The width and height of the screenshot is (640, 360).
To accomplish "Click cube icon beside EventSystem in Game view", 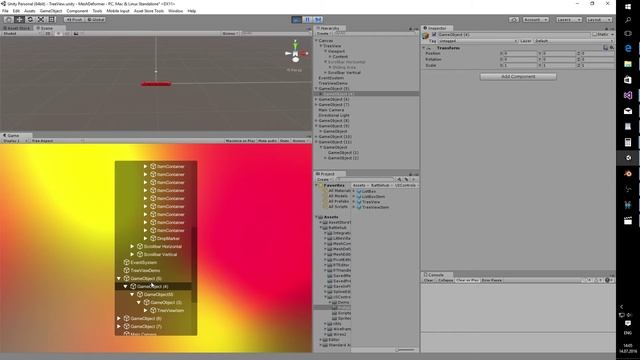I will [x=127, y=262].
